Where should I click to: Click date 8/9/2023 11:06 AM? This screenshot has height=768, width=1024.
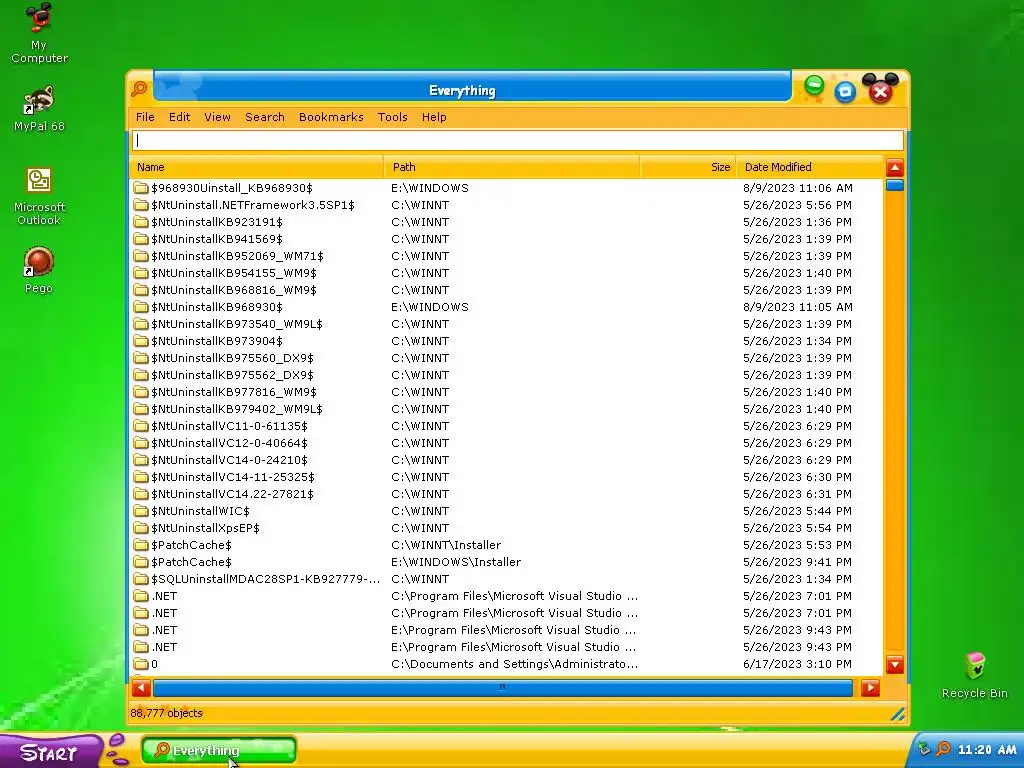coord(797,187)
